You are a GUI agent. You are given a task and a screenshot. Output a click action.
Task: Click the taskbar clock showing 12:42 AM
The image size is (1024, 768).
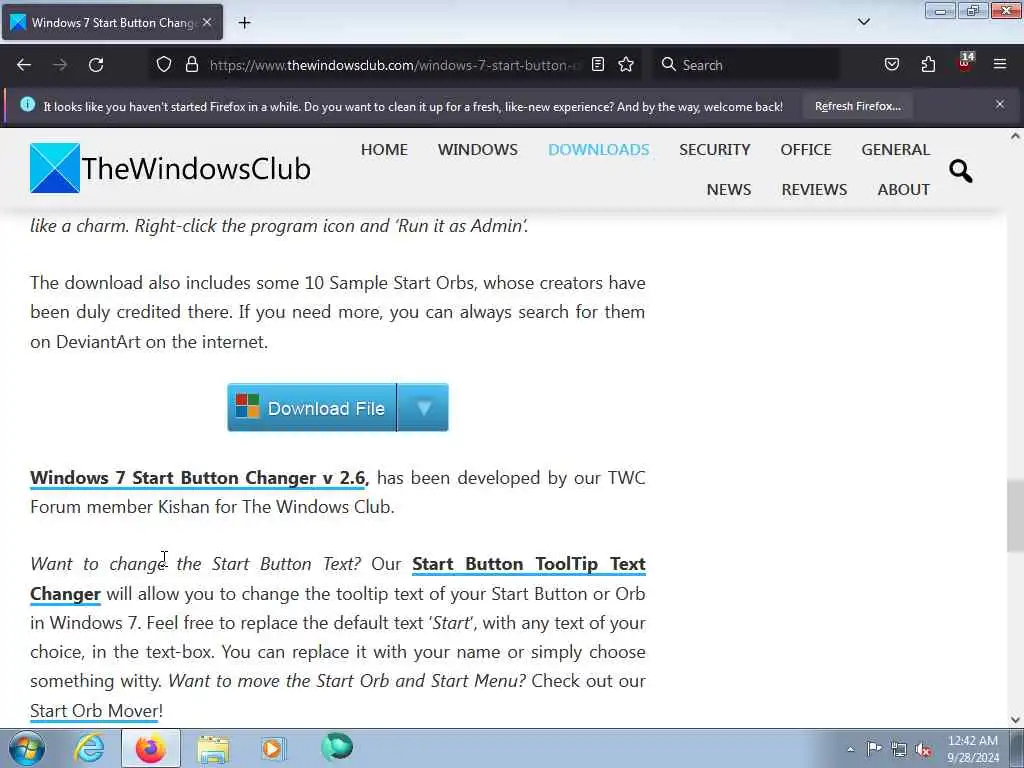point(973,749)
